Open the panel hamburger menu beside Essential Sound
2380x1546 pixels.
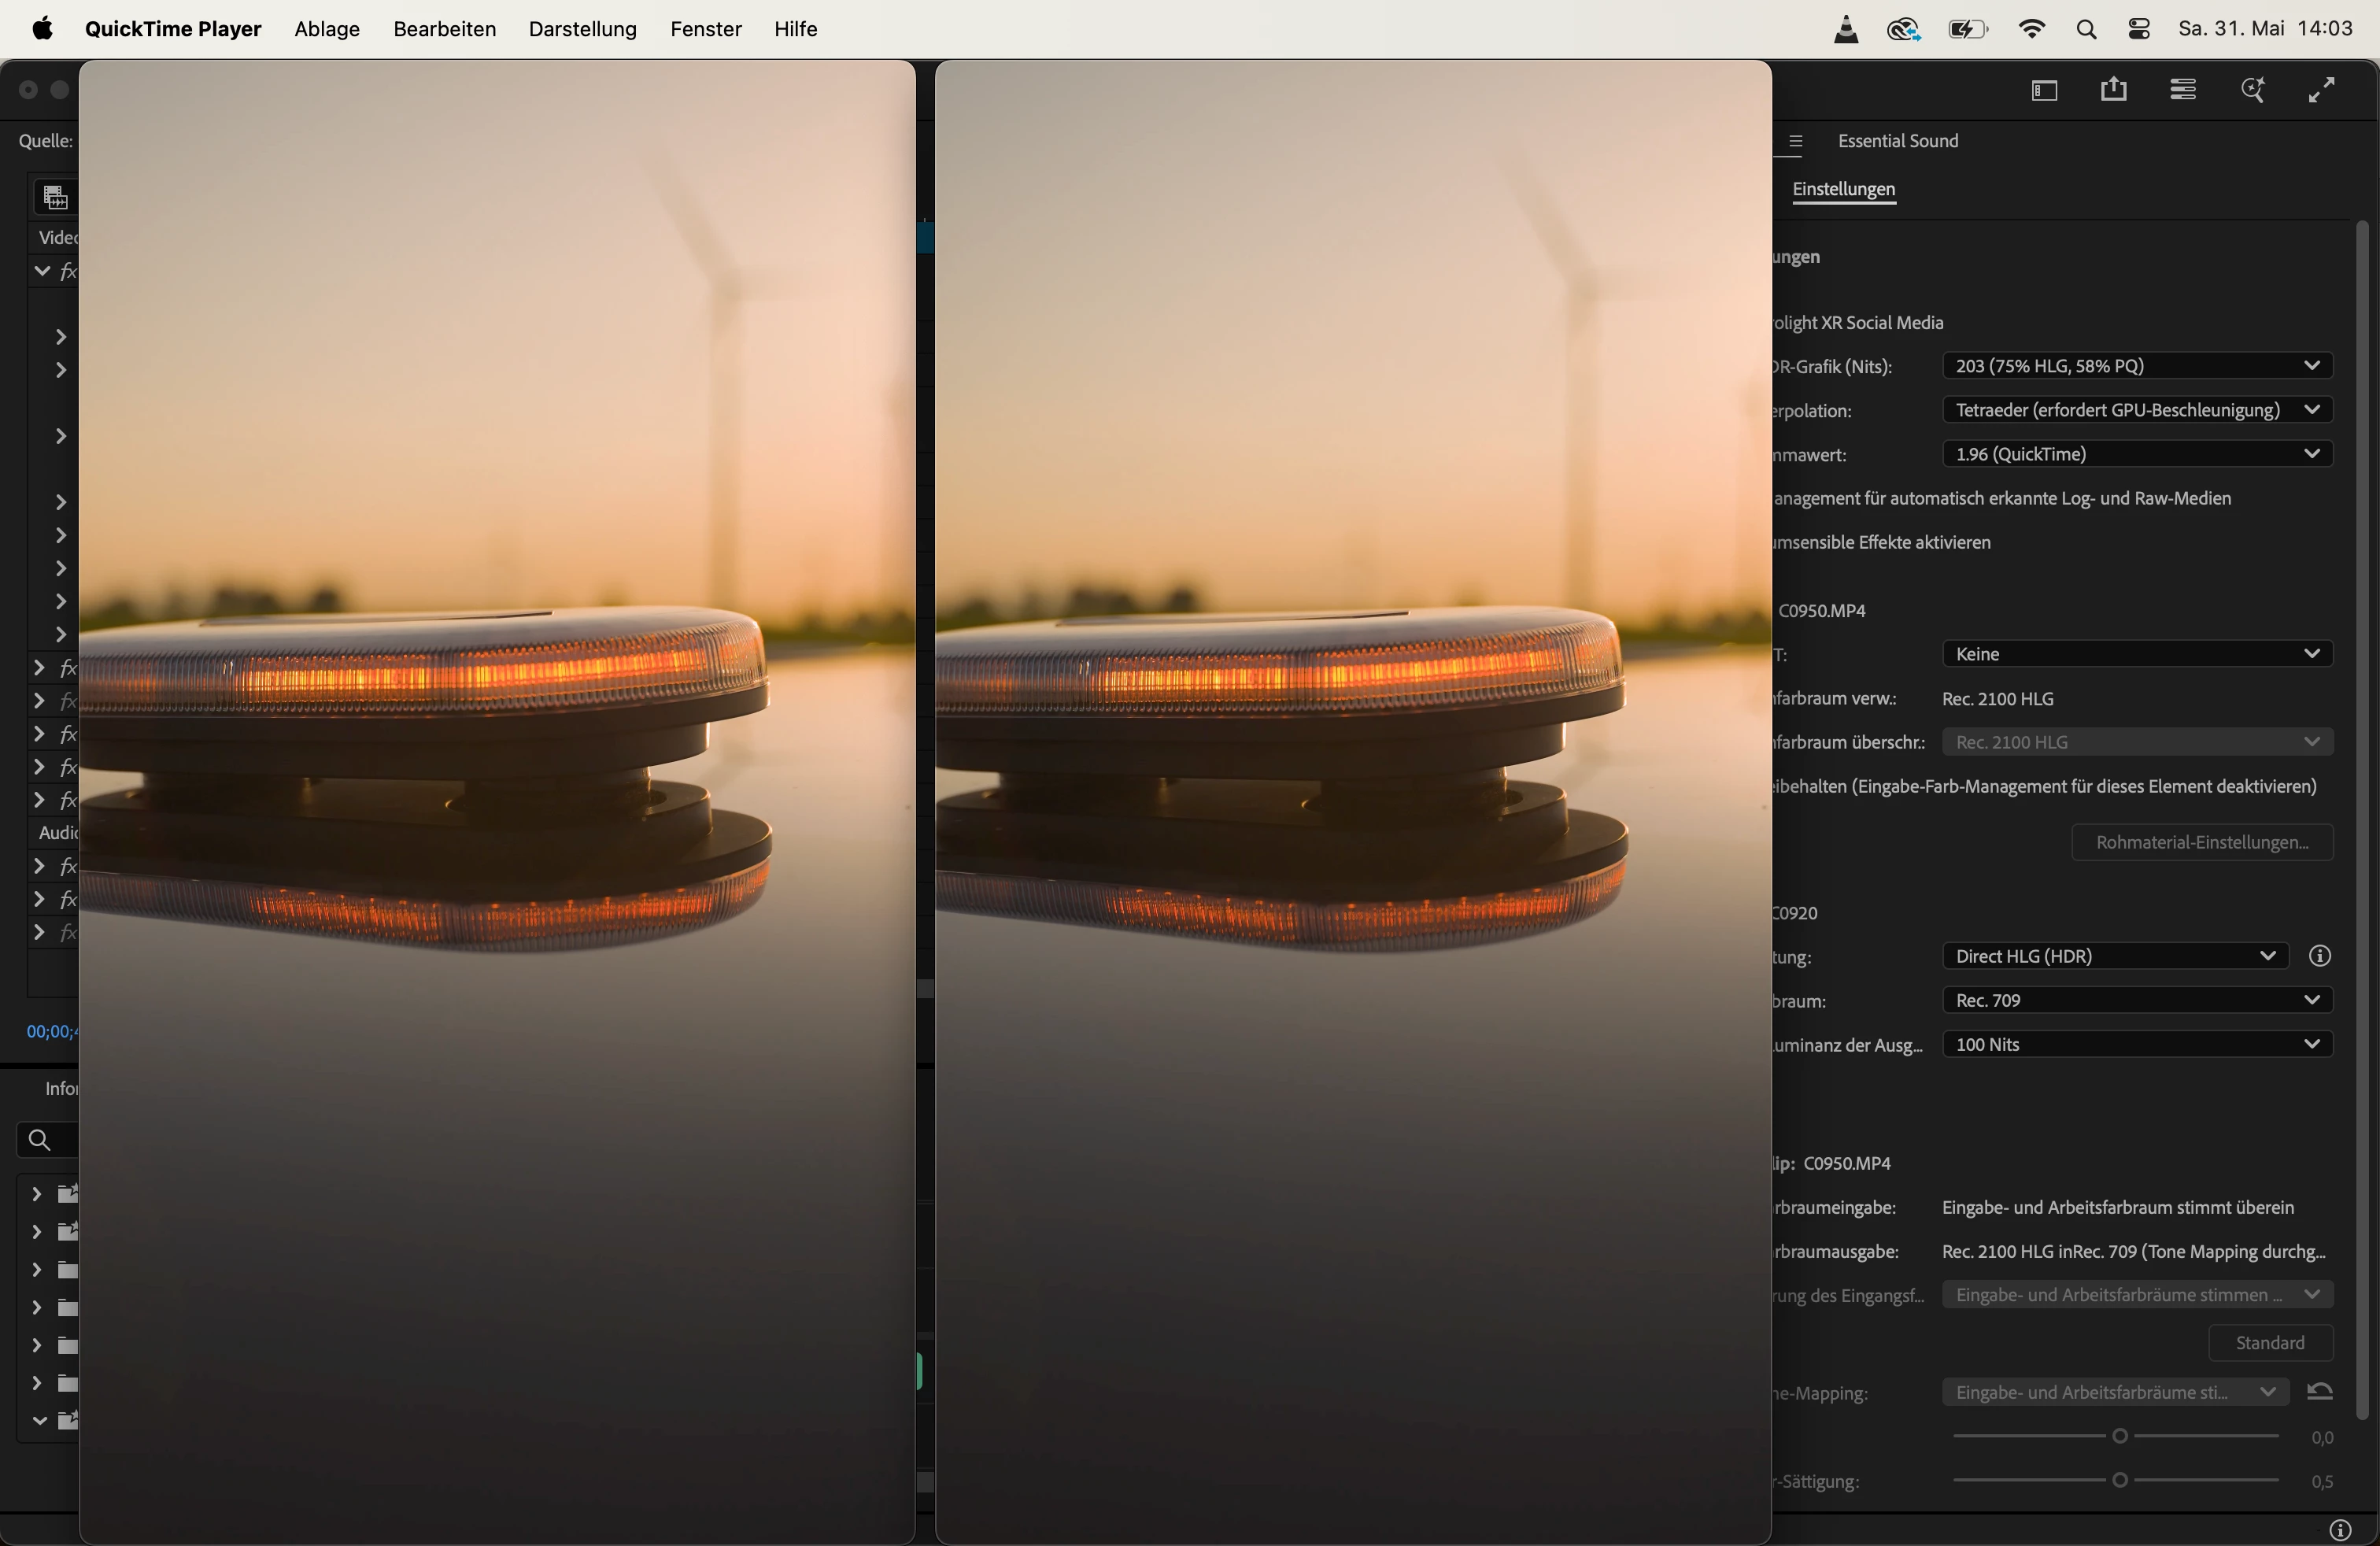point(1795,142)
